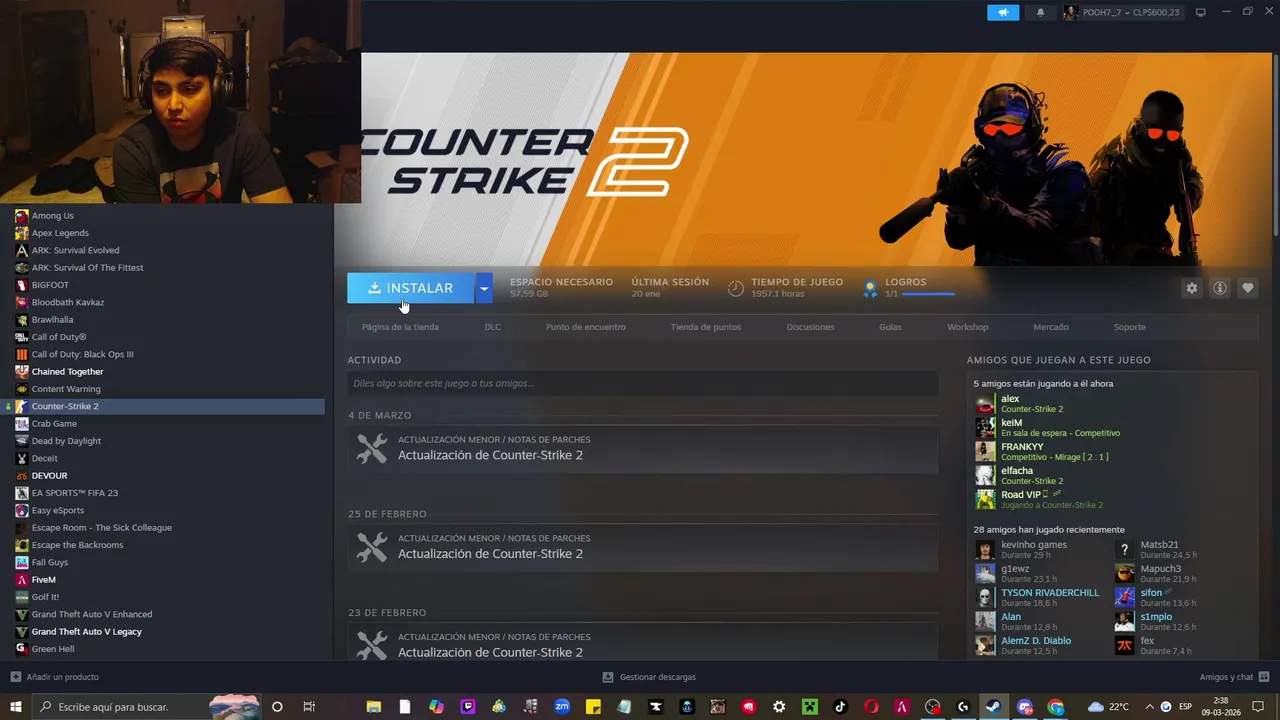This screenshot has height=720, width=1280.
Task: Click the activity text box for friends
Action: 642,383
